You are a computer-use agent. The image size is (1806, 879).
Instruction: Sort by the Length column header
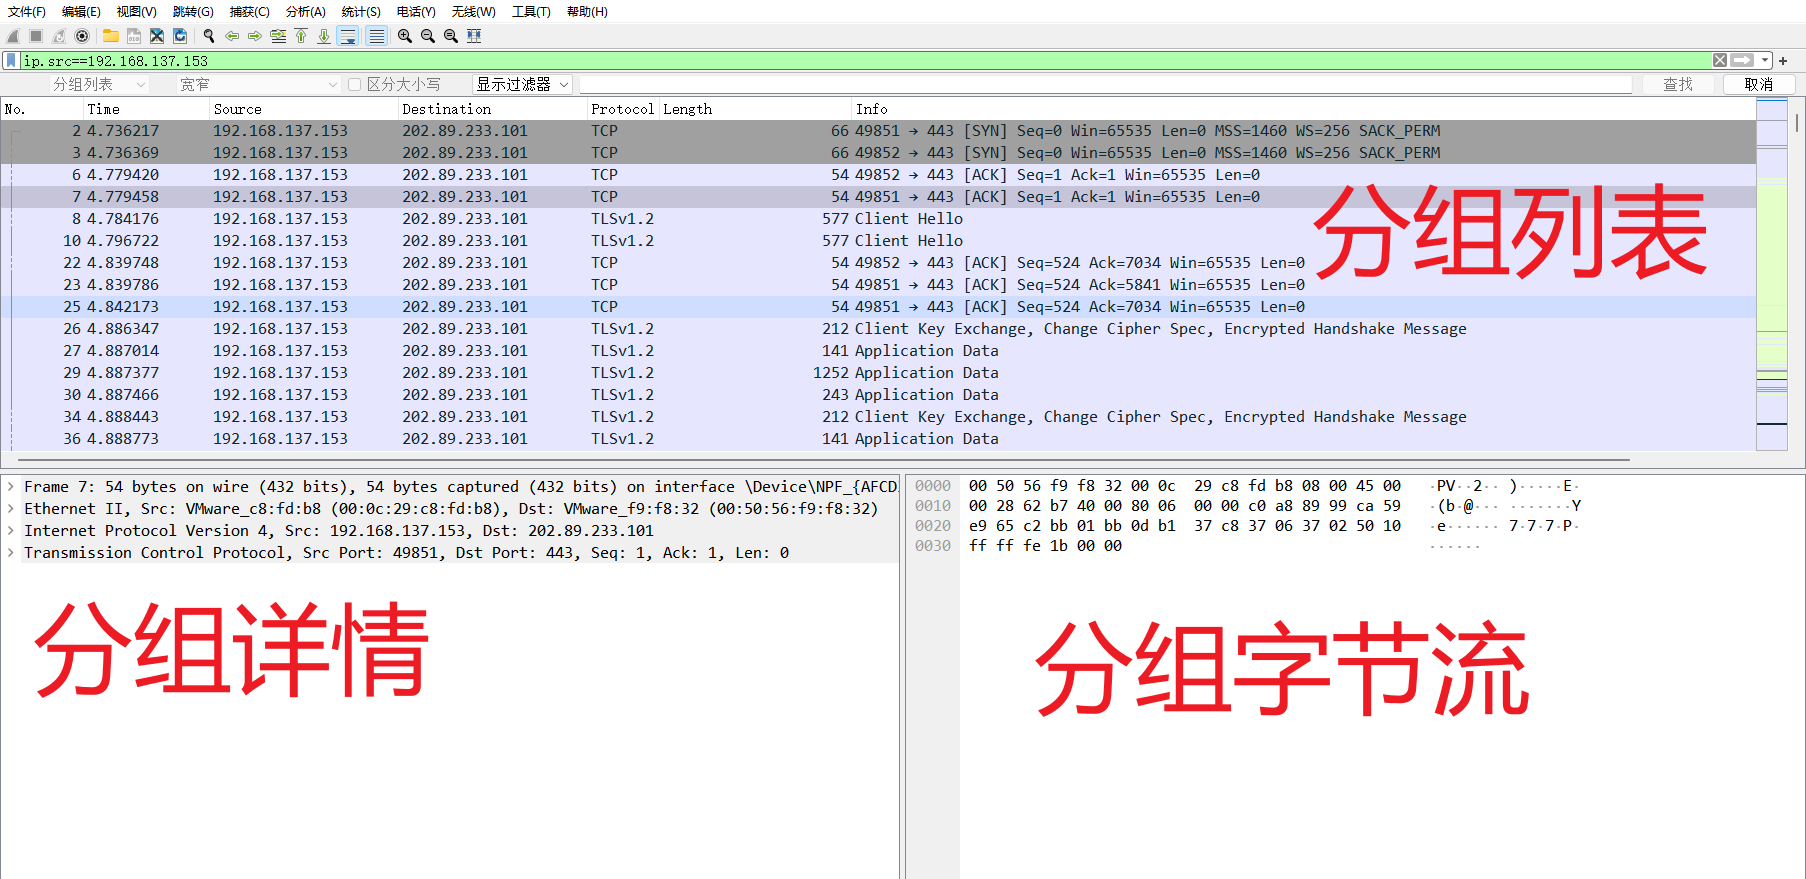coord(754,109)
